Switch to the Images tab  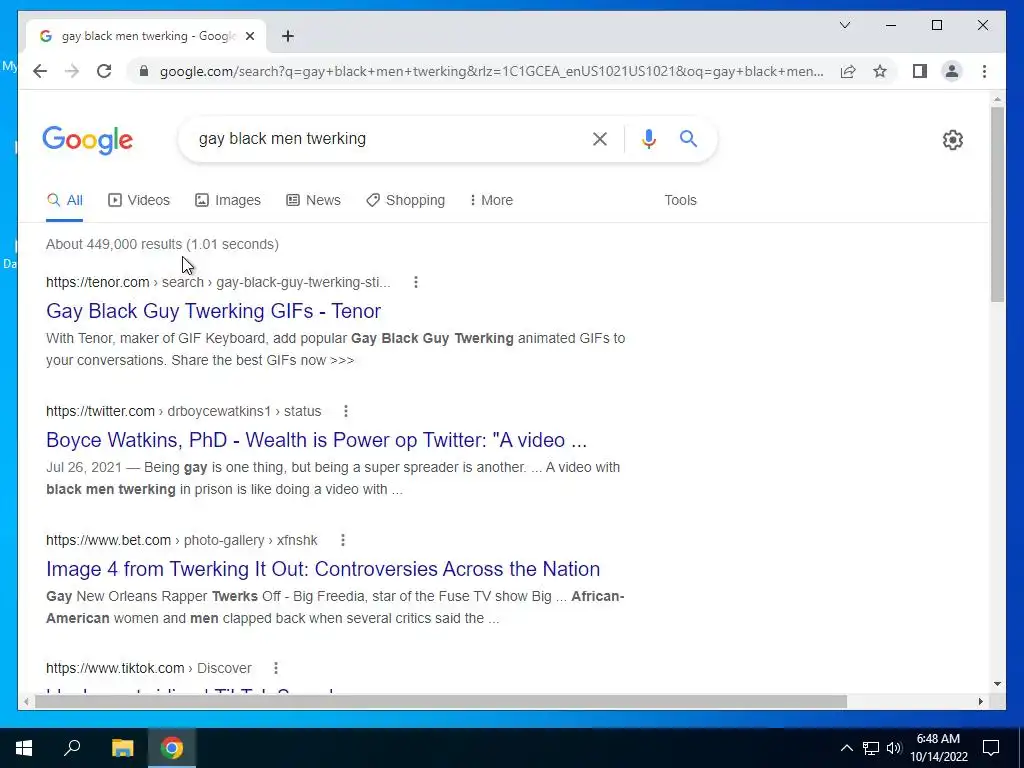click(x=228, y=200)
